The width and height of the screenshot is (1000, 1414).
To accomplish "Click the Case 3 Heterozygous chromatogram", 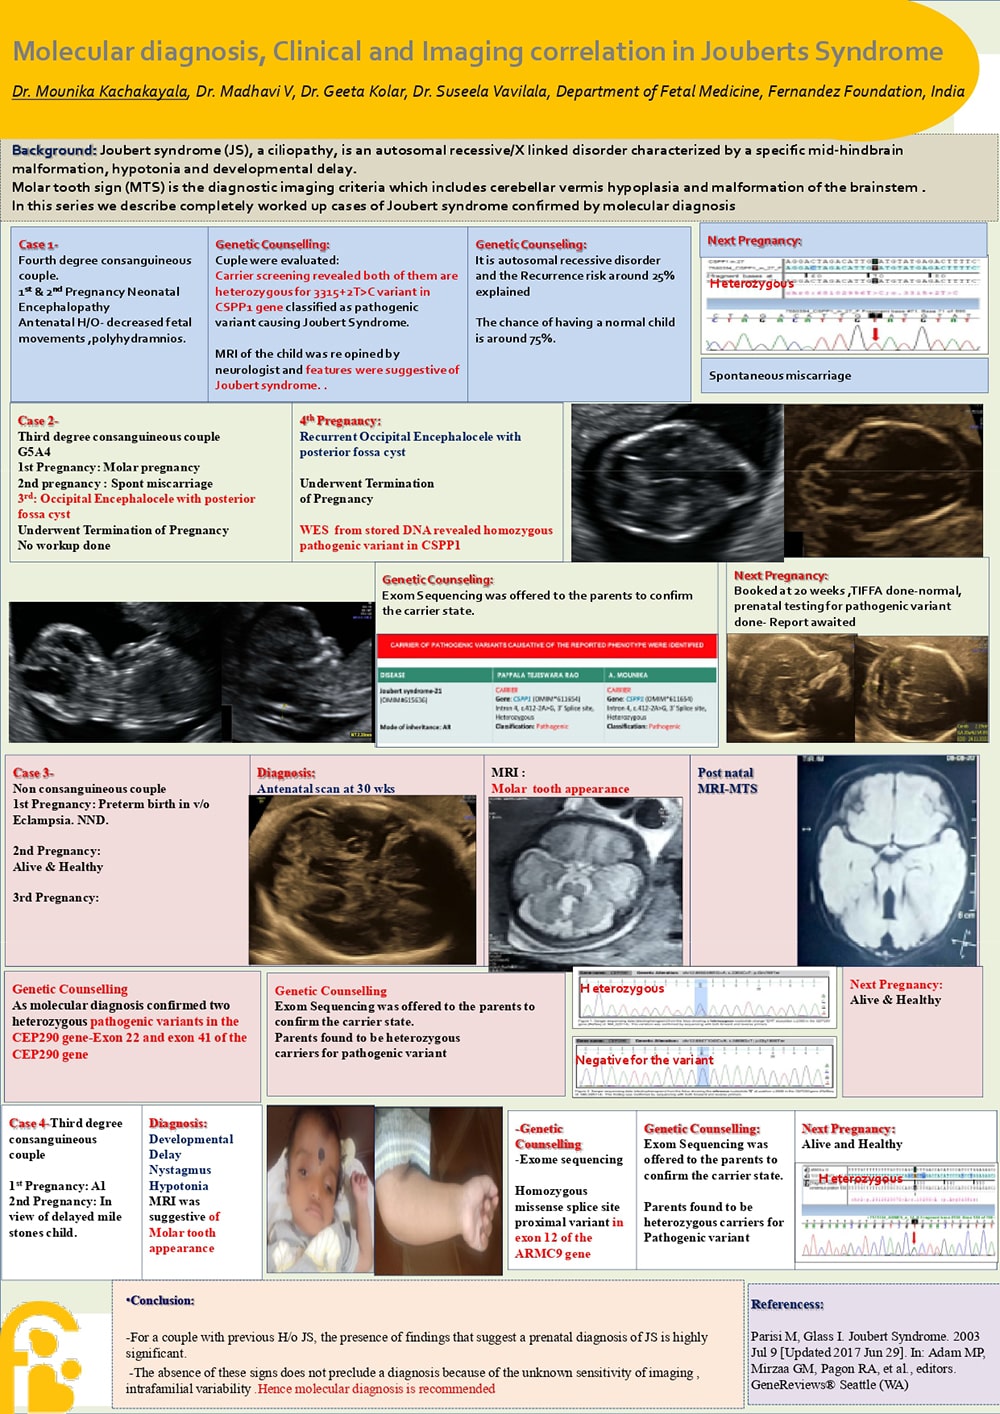I will tap(702, 997).
